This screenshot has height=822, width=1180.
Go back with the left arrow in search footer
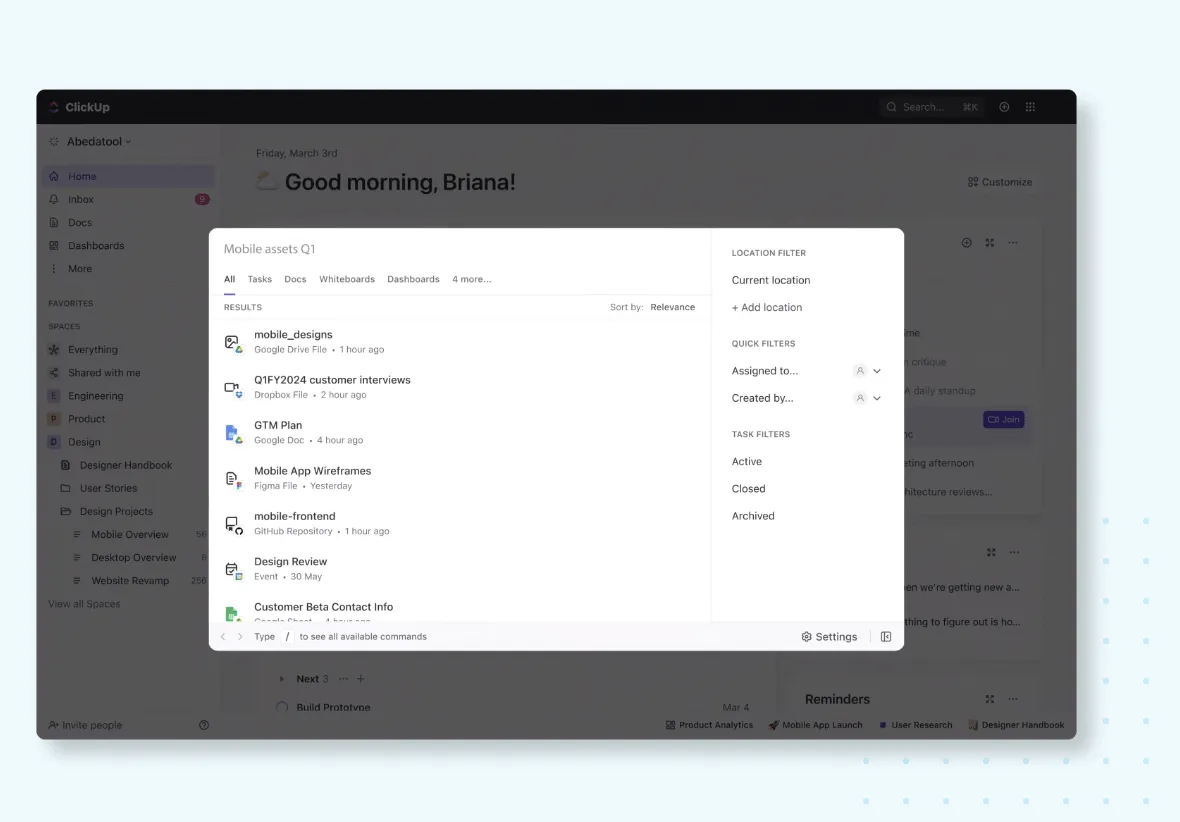[223, 637]
